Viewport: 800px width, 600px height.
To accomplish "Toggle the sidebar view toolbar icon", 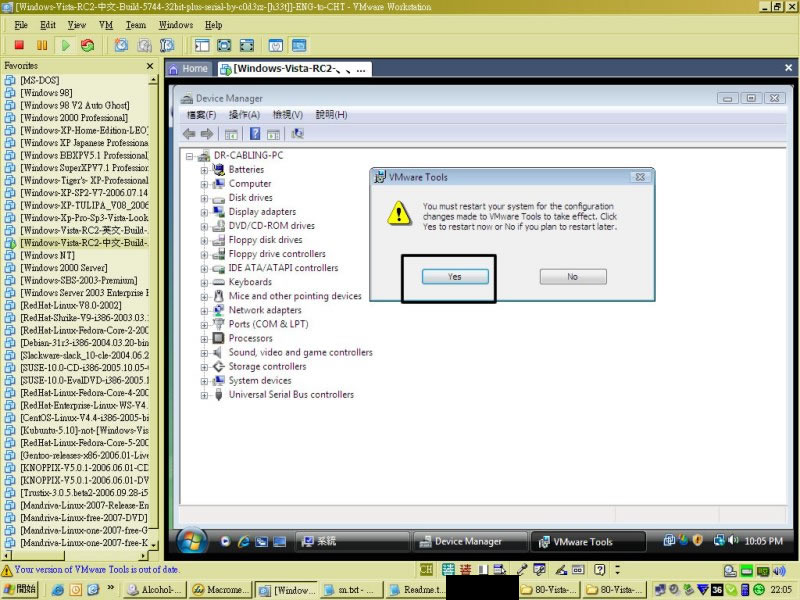I will tap(202, 45).
